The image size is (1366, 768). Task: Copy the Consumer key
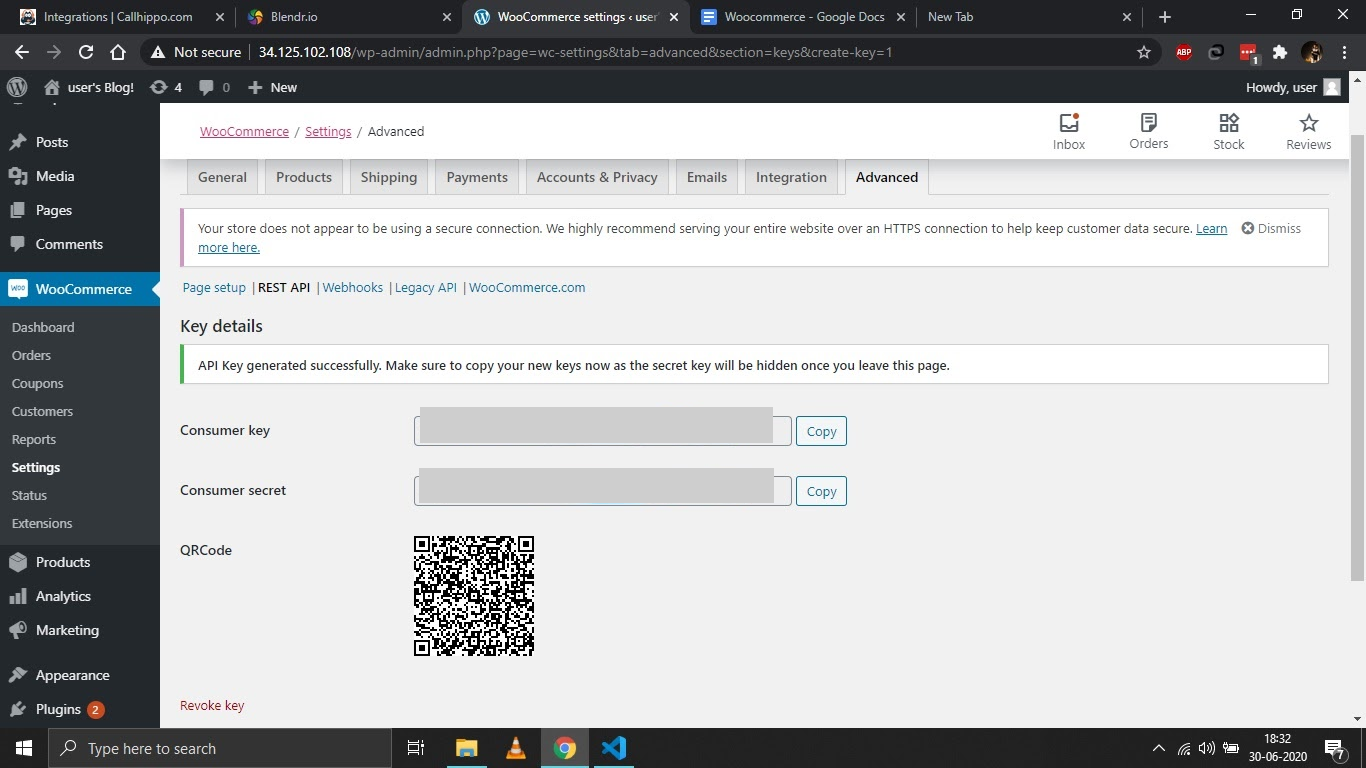(x=821, y=431)
